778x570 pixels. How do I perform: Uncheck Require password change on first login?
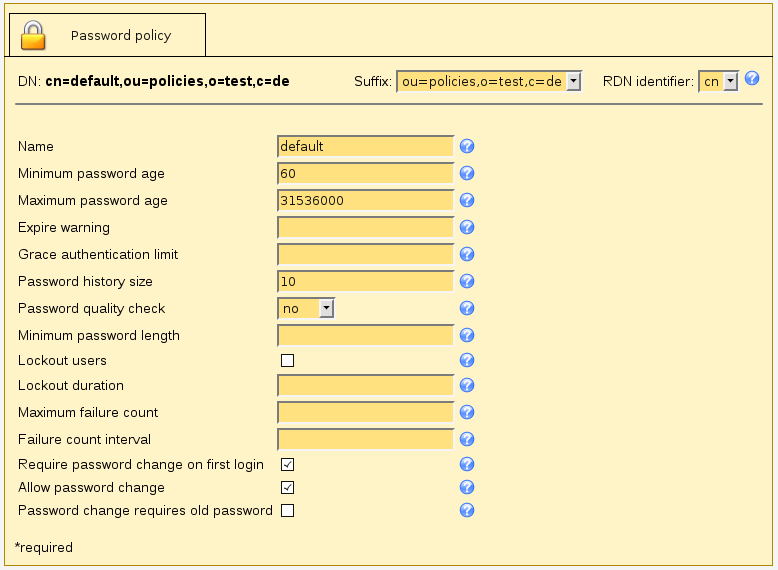pyautogui.click(x=287, y=464)
